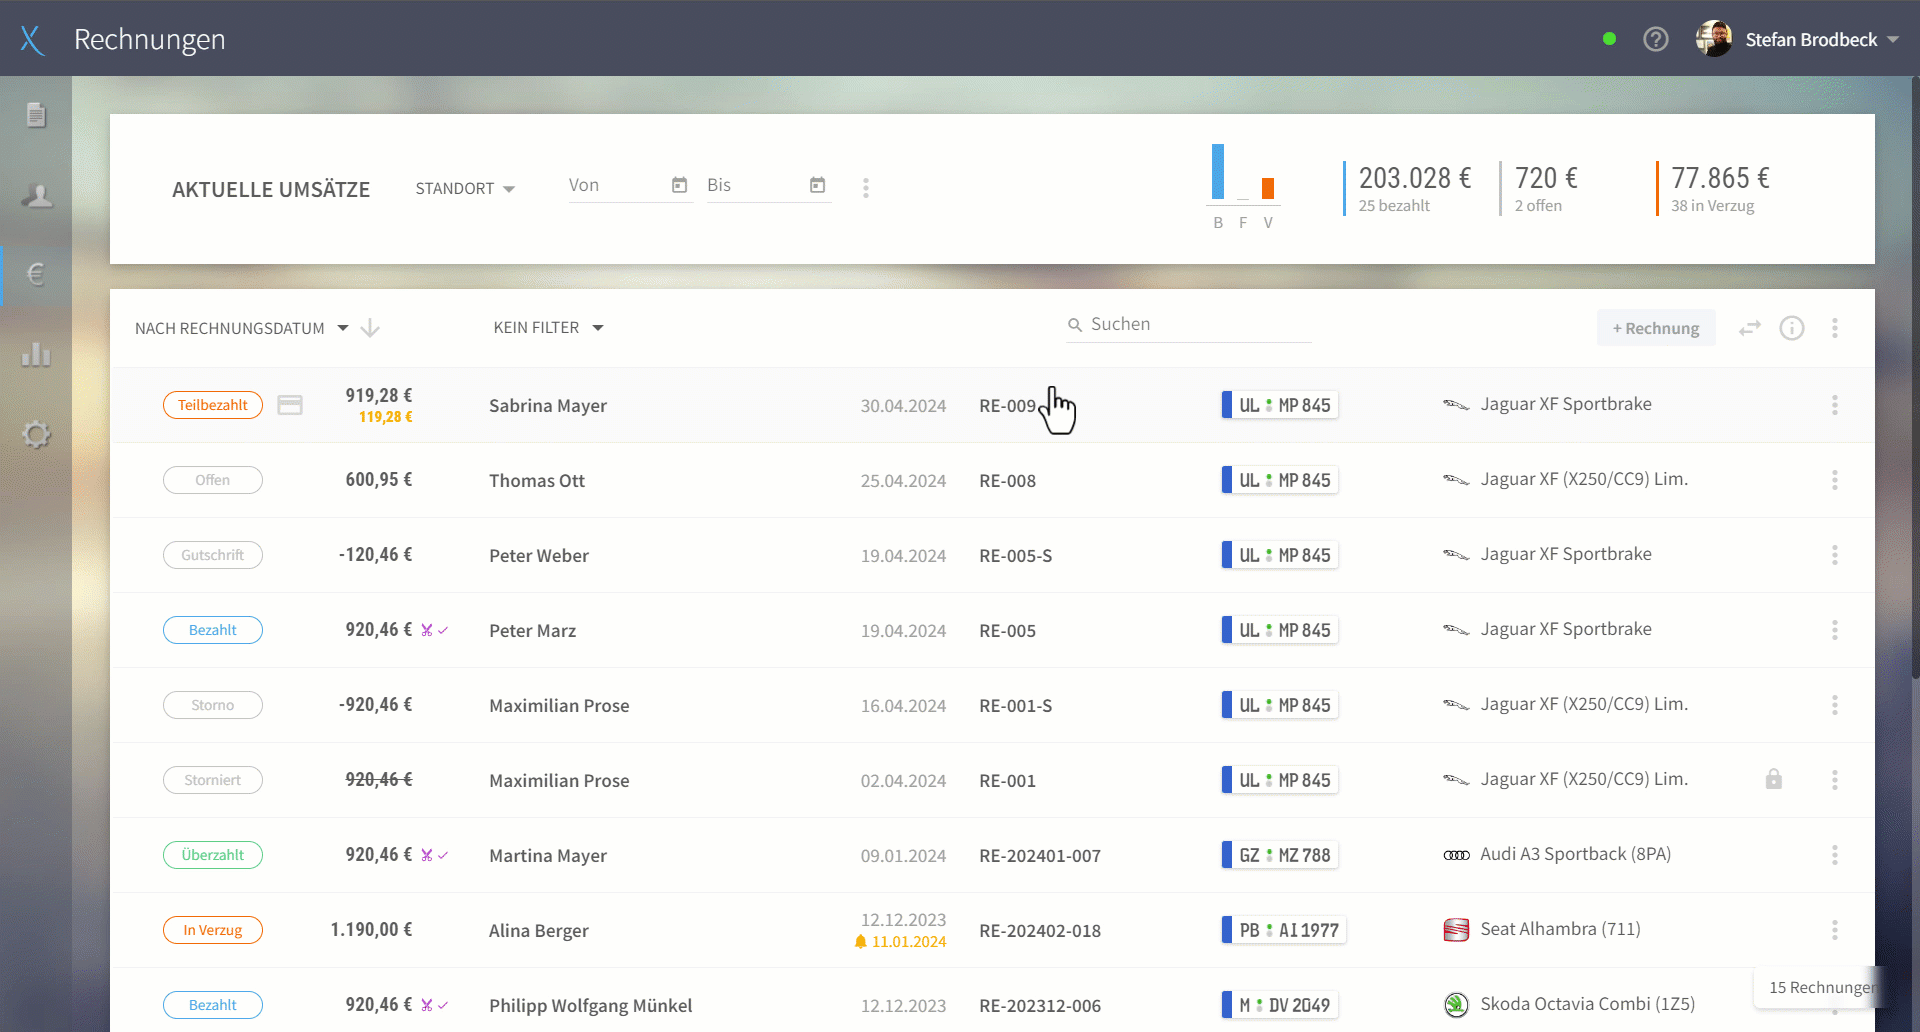This screenshot has height=1032, width=1920.
Task: Click the payment check icon on Peter Marz amount
Action: click(x=443, y=630)
